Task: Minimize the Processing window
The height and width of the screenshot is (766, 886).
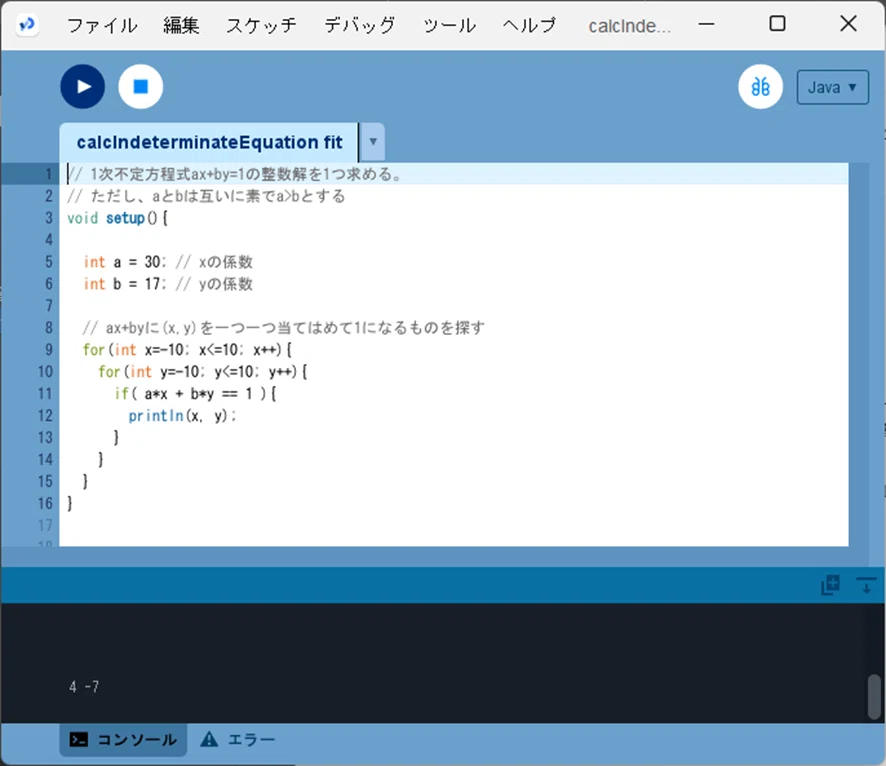Action: (706, 24)
